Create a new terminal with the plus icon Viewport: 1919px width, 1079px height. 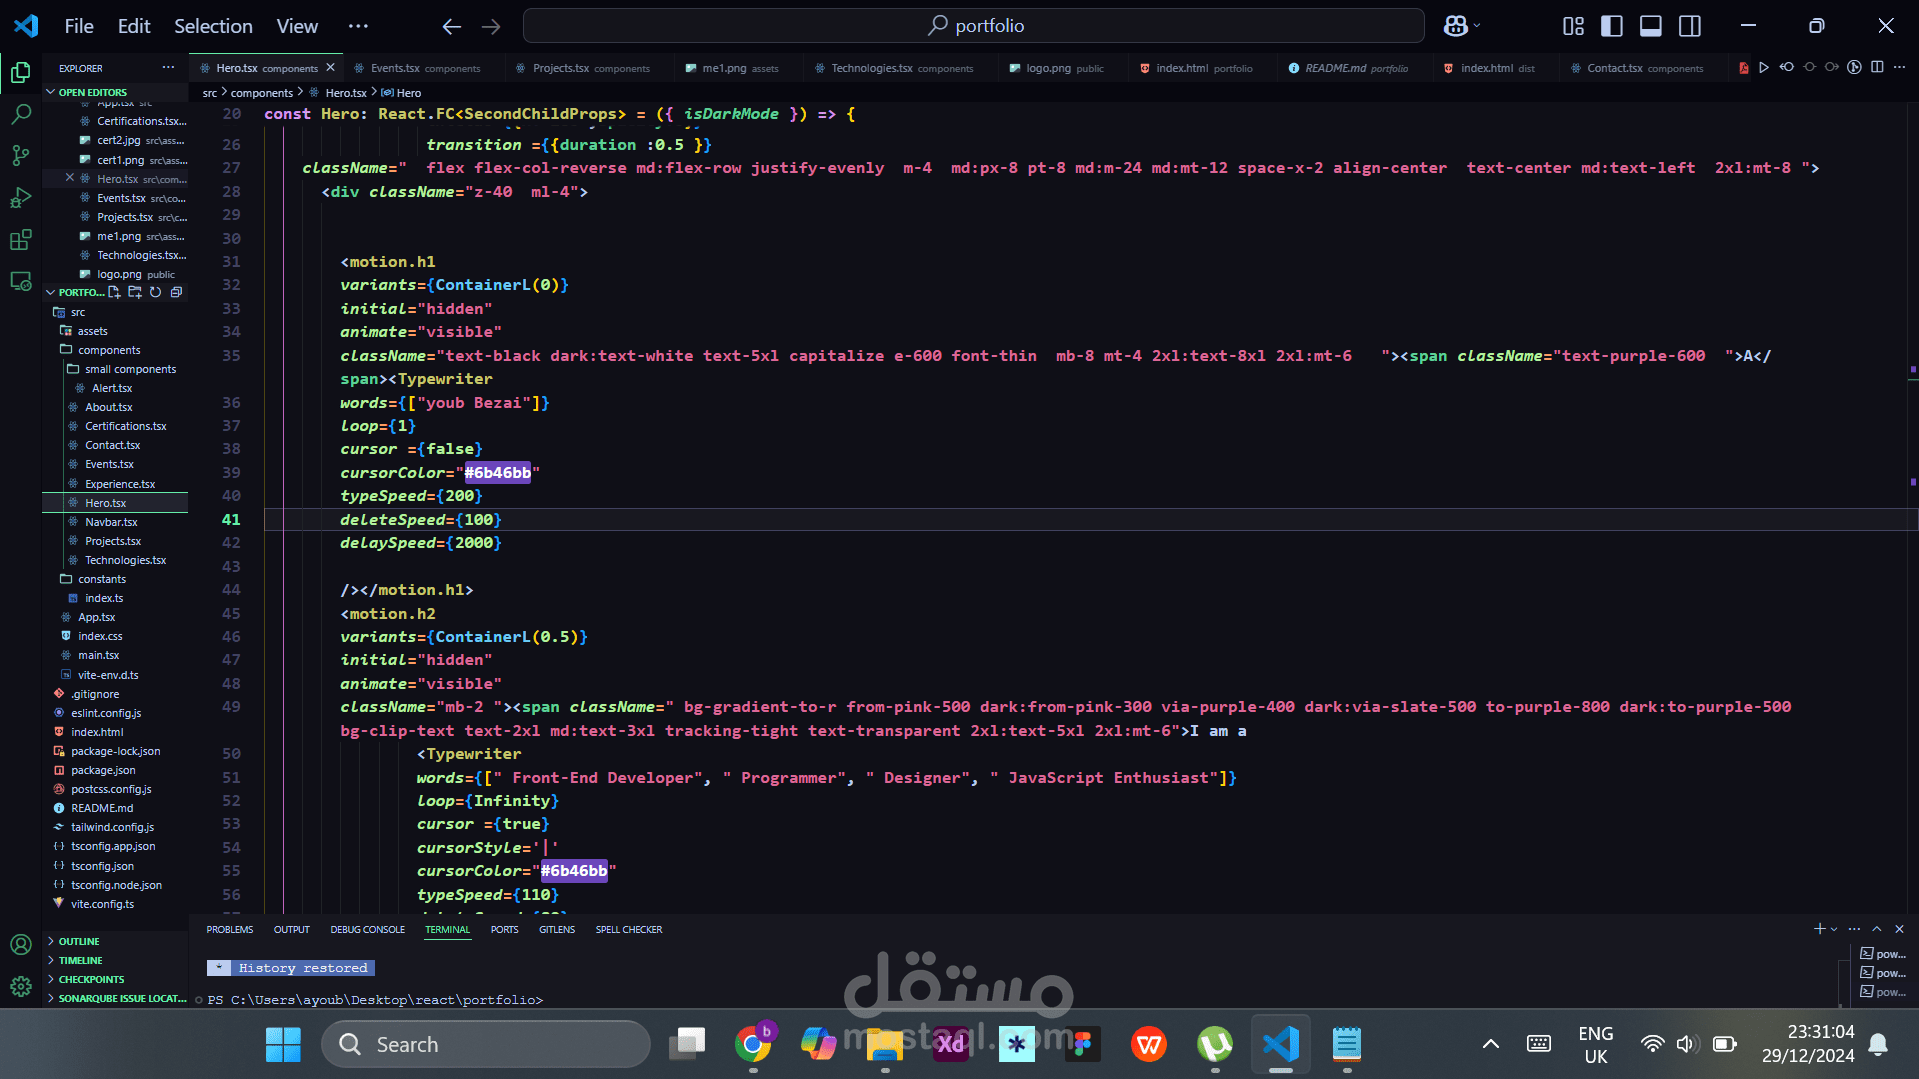point(1819,929)
